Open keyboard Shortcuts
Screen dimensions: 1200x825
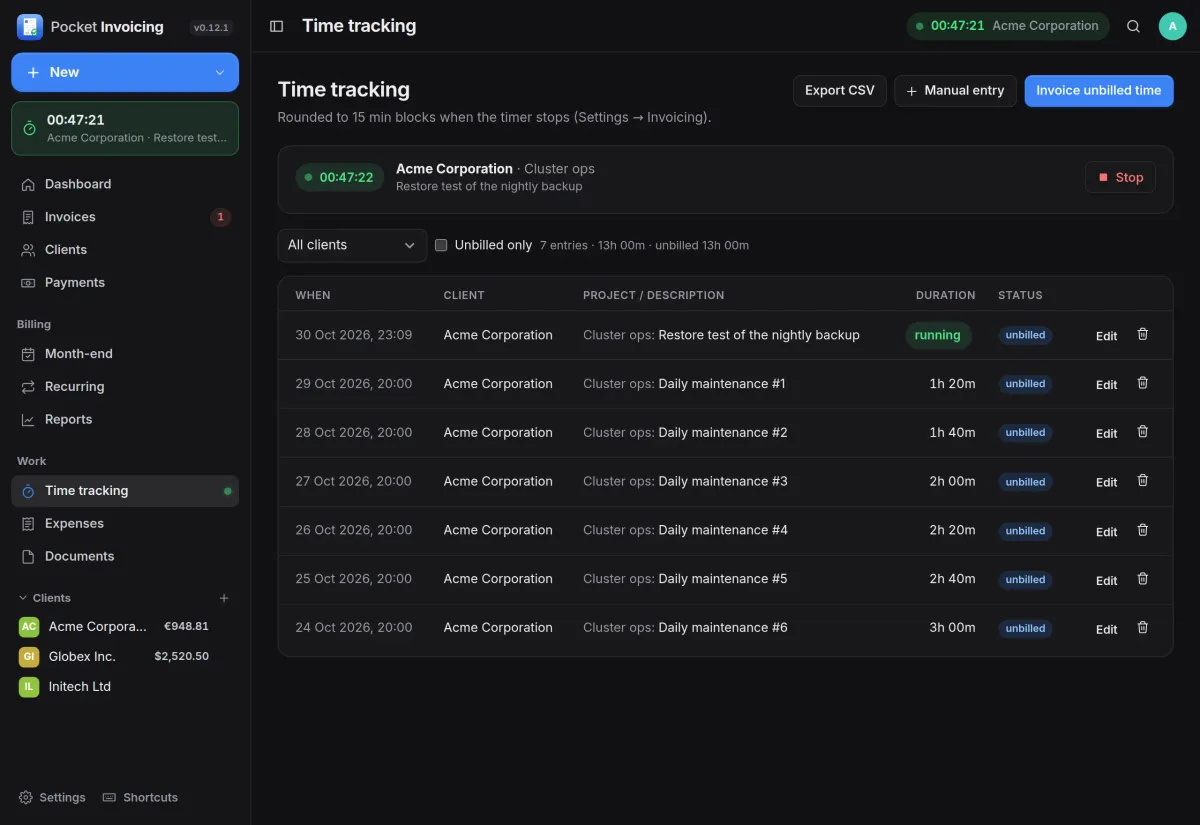pos(140,797)
